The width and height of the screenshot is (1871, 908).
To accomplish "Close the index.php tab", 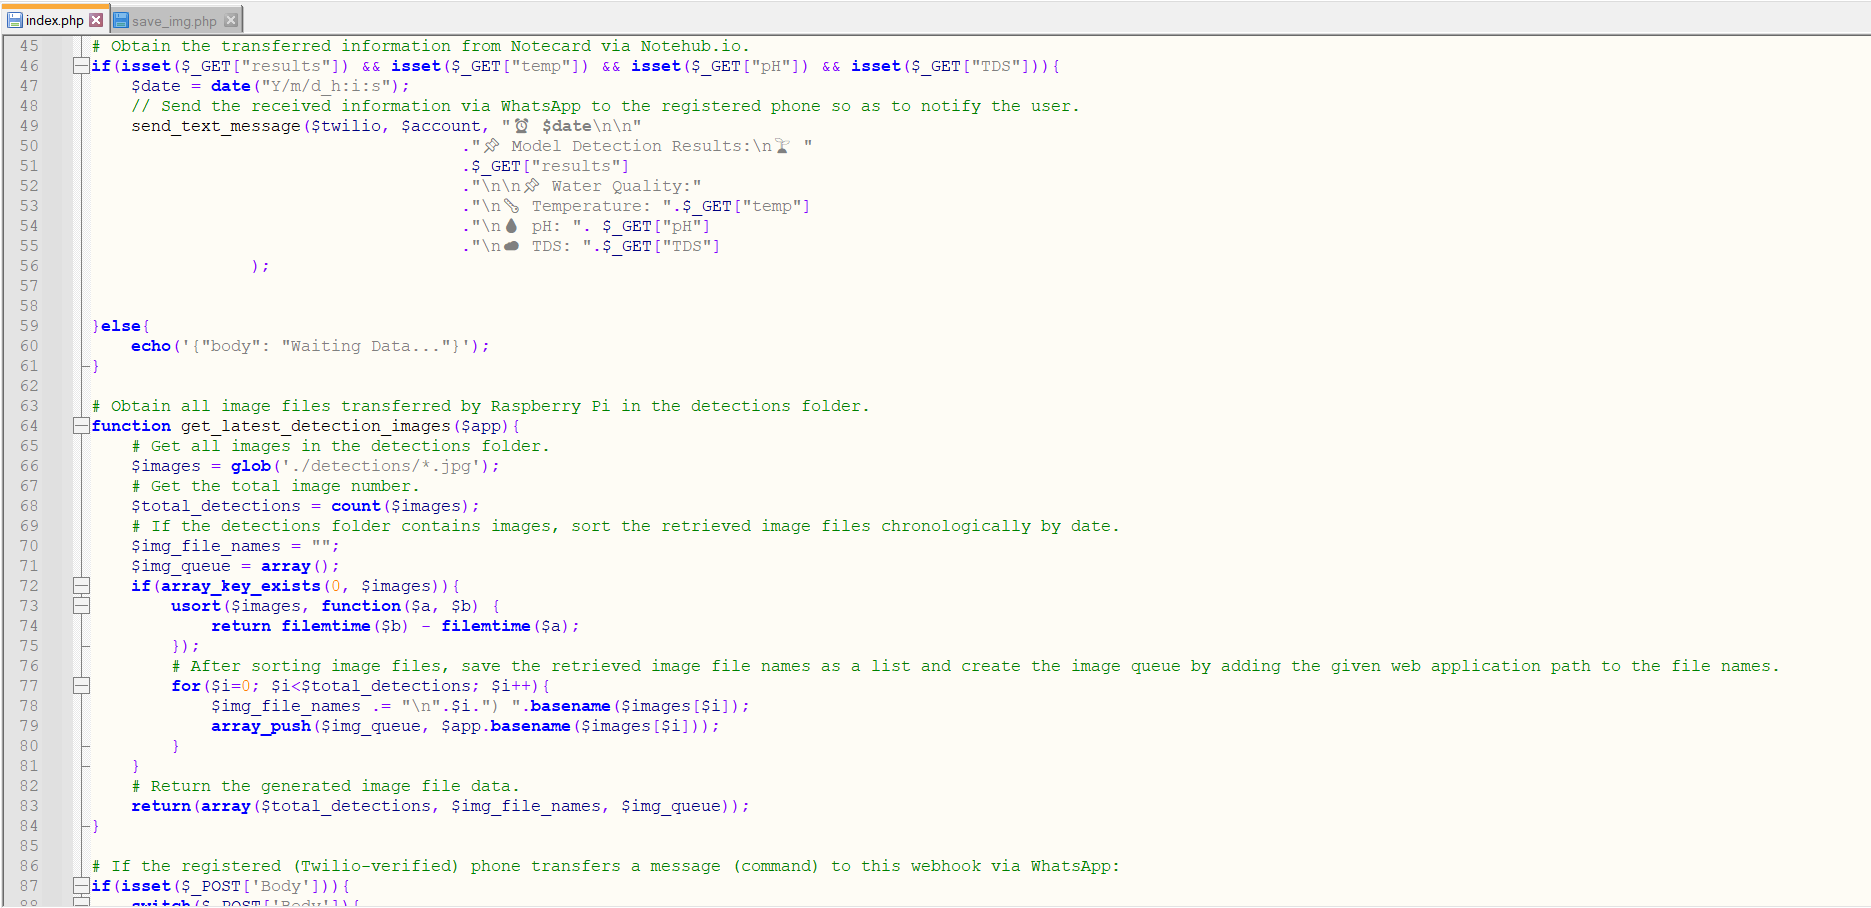I will [x=95, y=18].
